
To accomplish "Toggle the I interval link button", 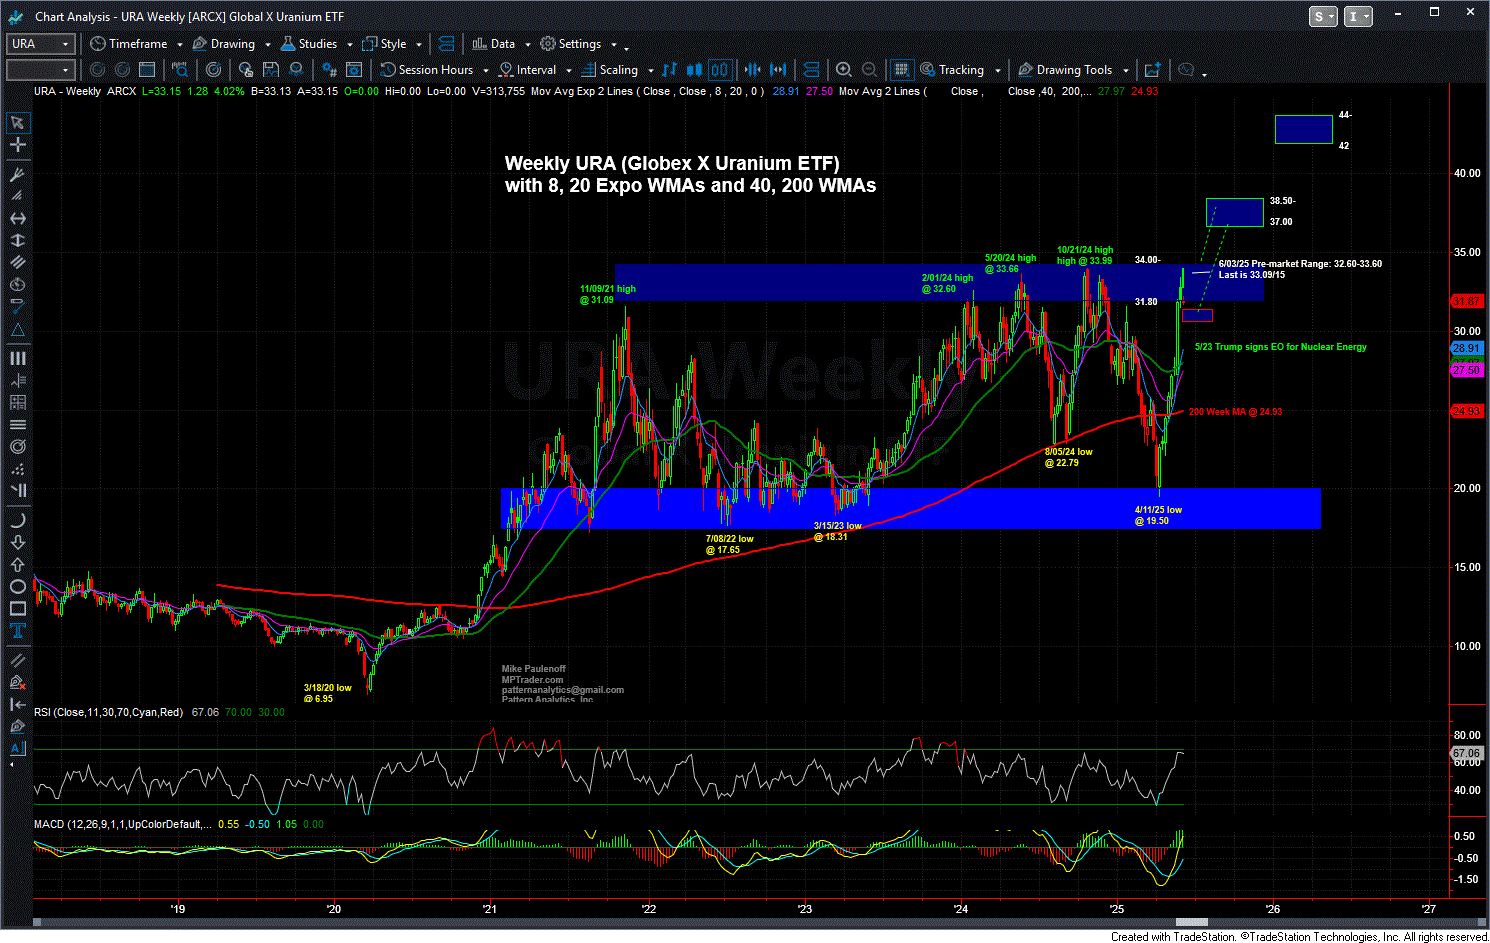I will pyautogui.click(x=1358, y=17).
